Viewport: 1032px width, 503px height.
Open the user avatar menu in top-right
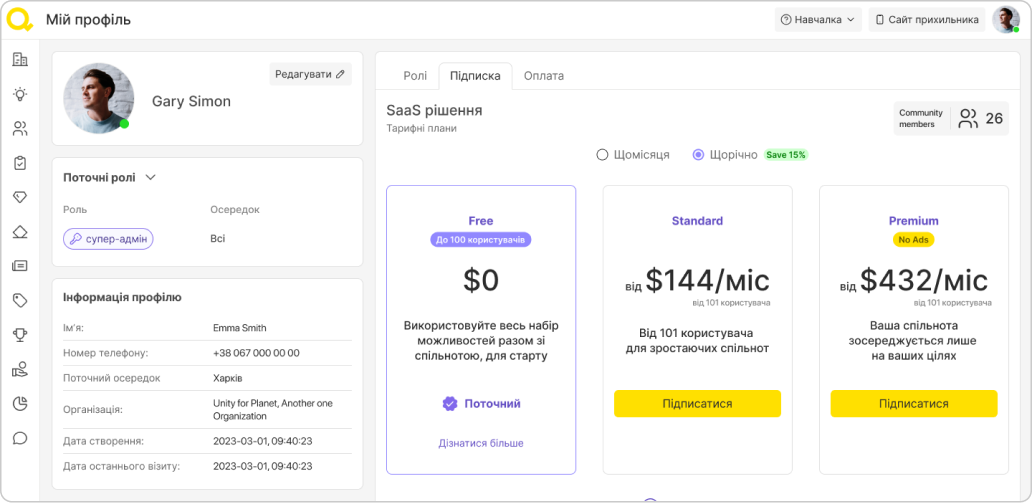pyautogui.click(x=1004, y=19)
